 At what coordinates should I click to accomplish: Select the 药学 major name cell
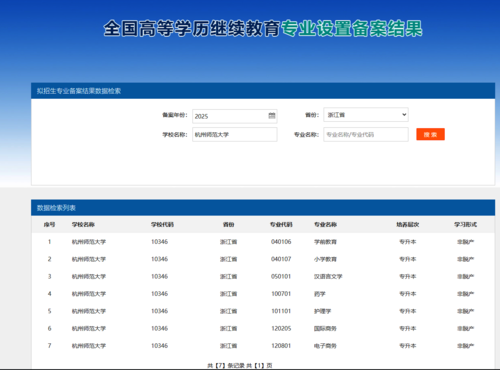[320, 294]
